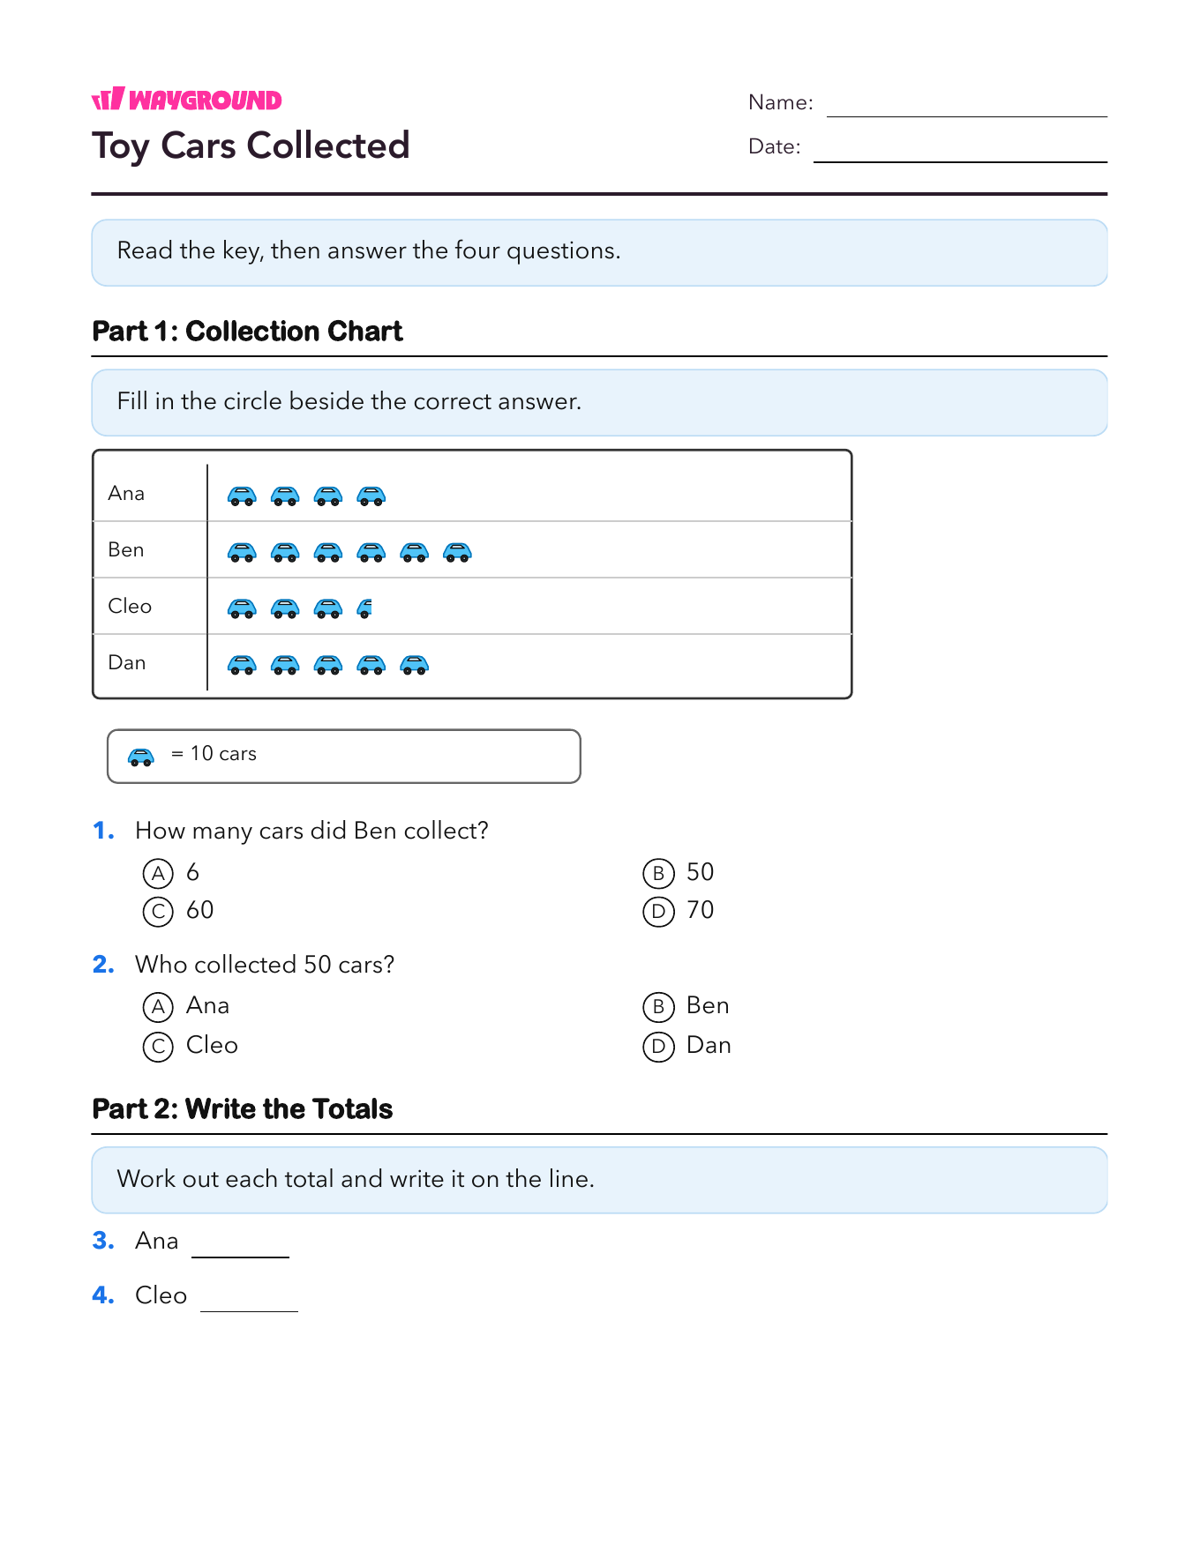Viewport: 1200px width, 1552px height.
Task: Select answer B, 50, for question 1
Action: point(658,873)
